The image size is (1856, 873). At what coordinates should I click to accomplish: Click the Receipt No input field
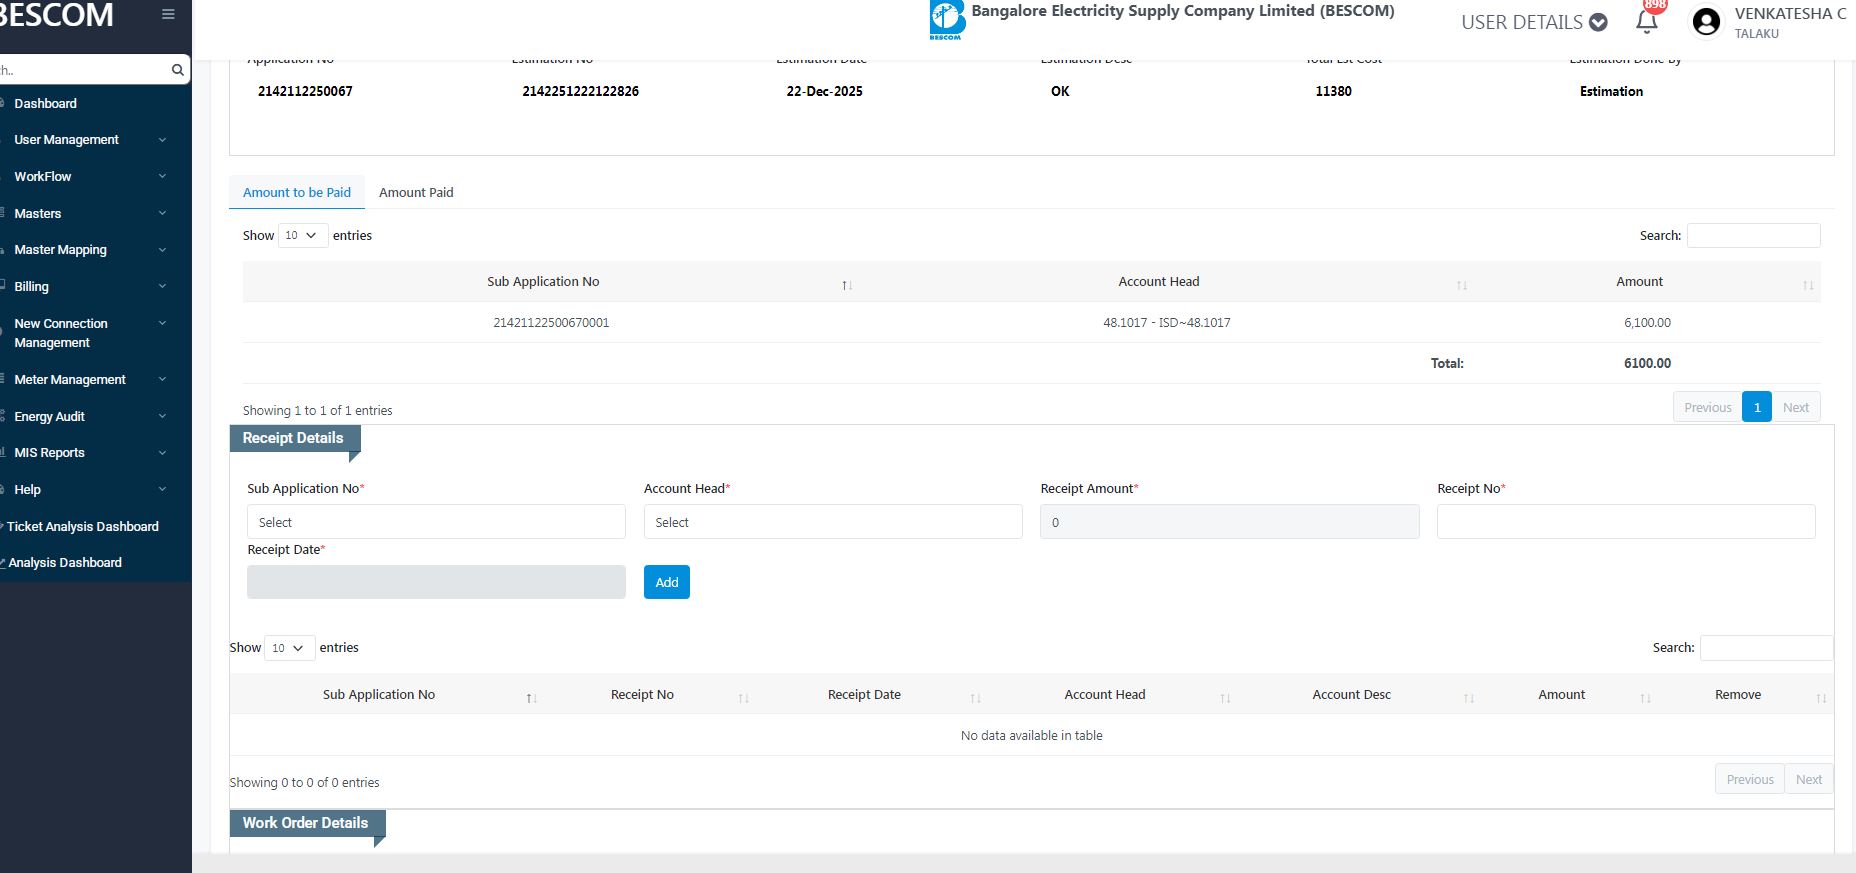coord(1625,522)
